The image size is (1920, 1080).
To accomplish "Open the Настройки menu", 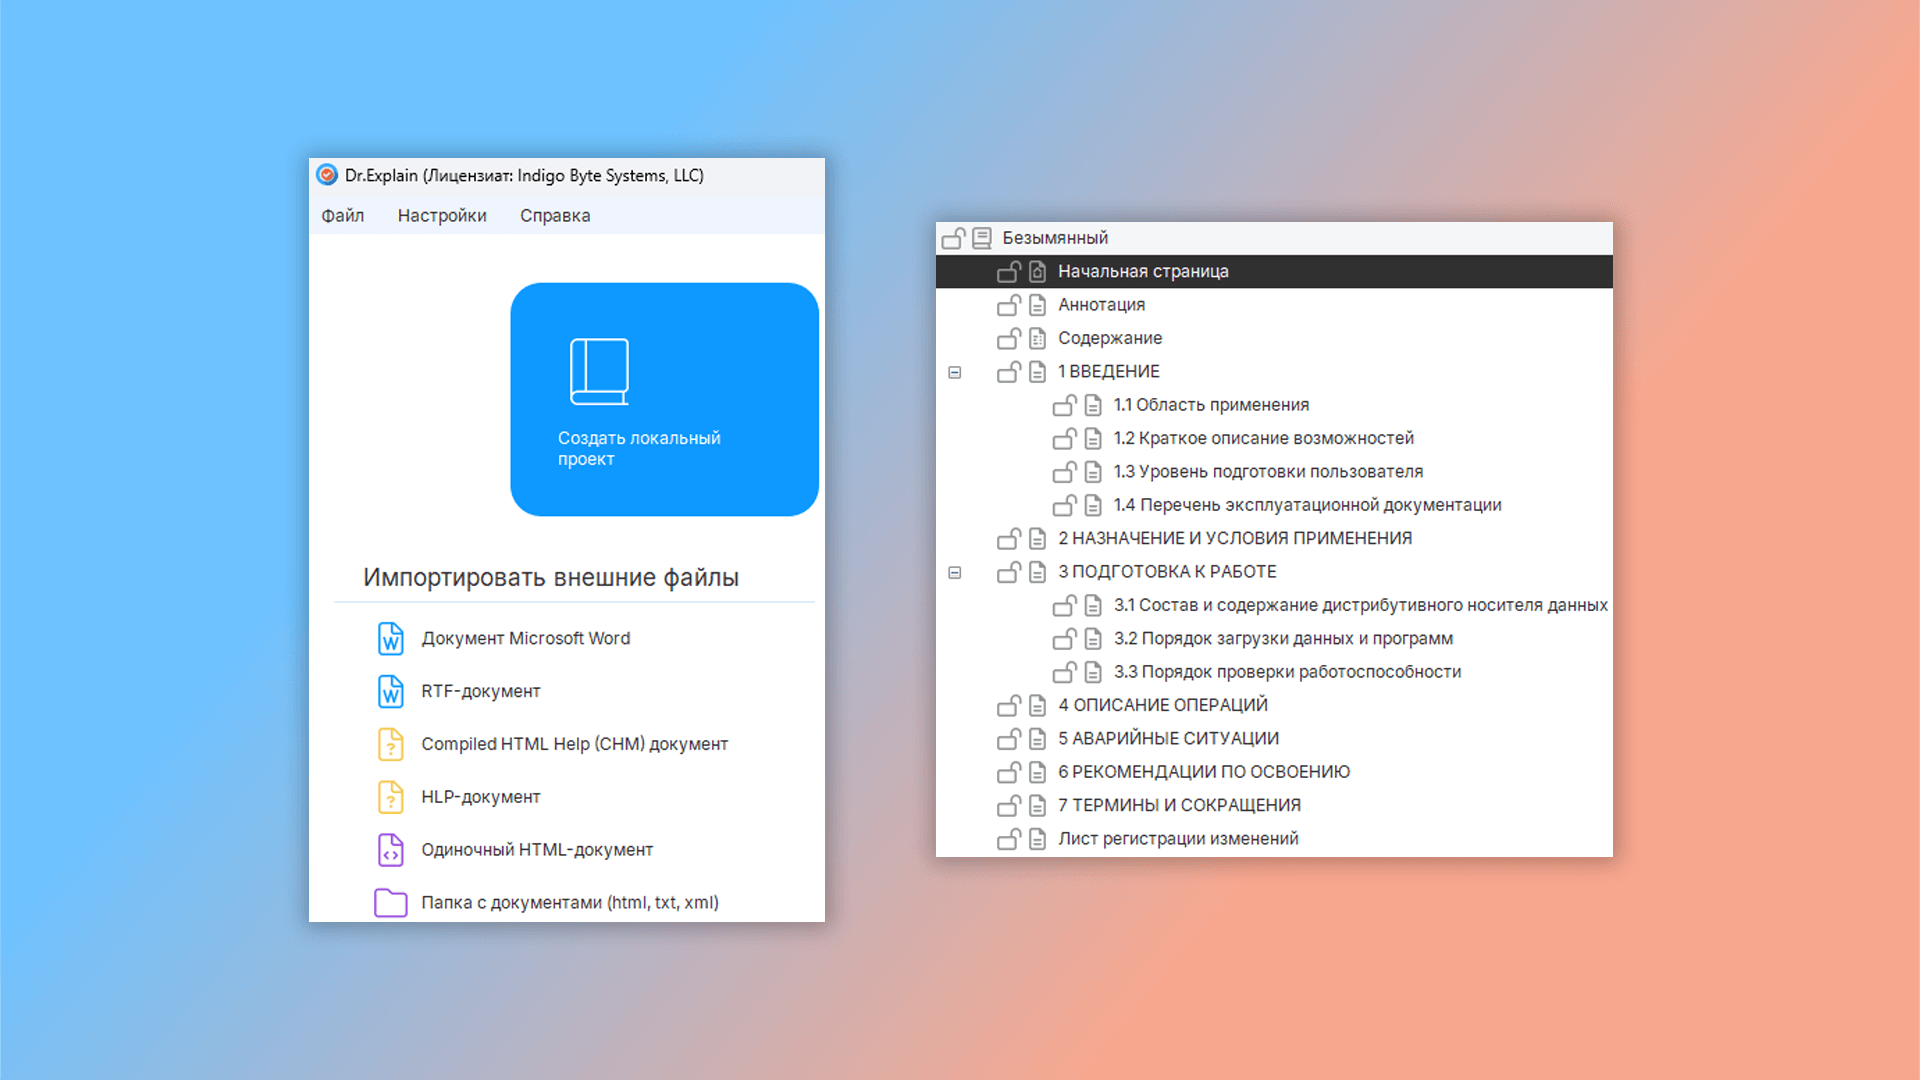I will coord(442,216).
